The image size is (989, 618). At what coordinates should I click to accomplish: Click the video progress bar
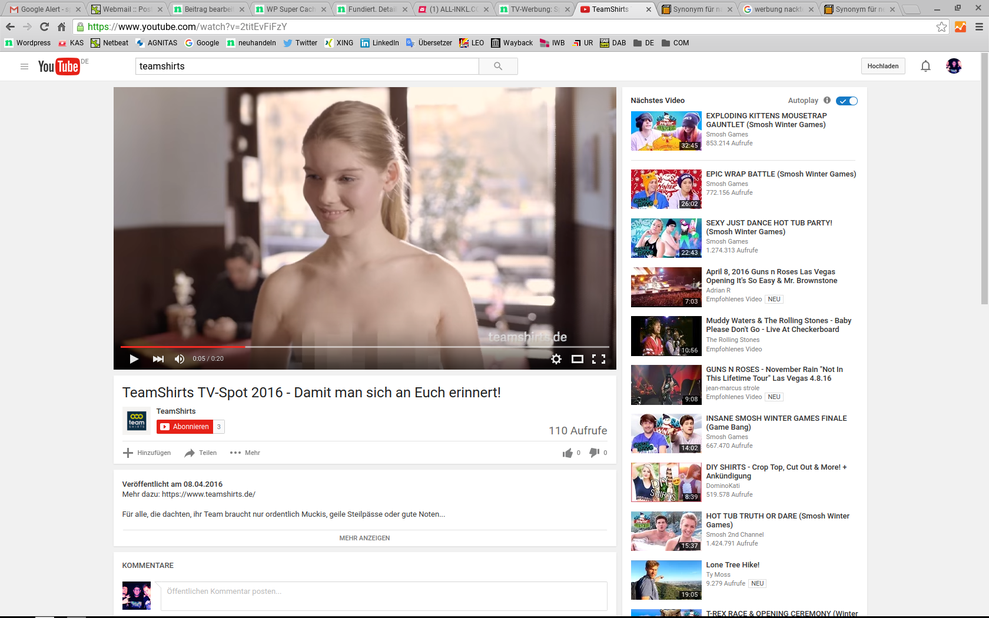[365, 347]
